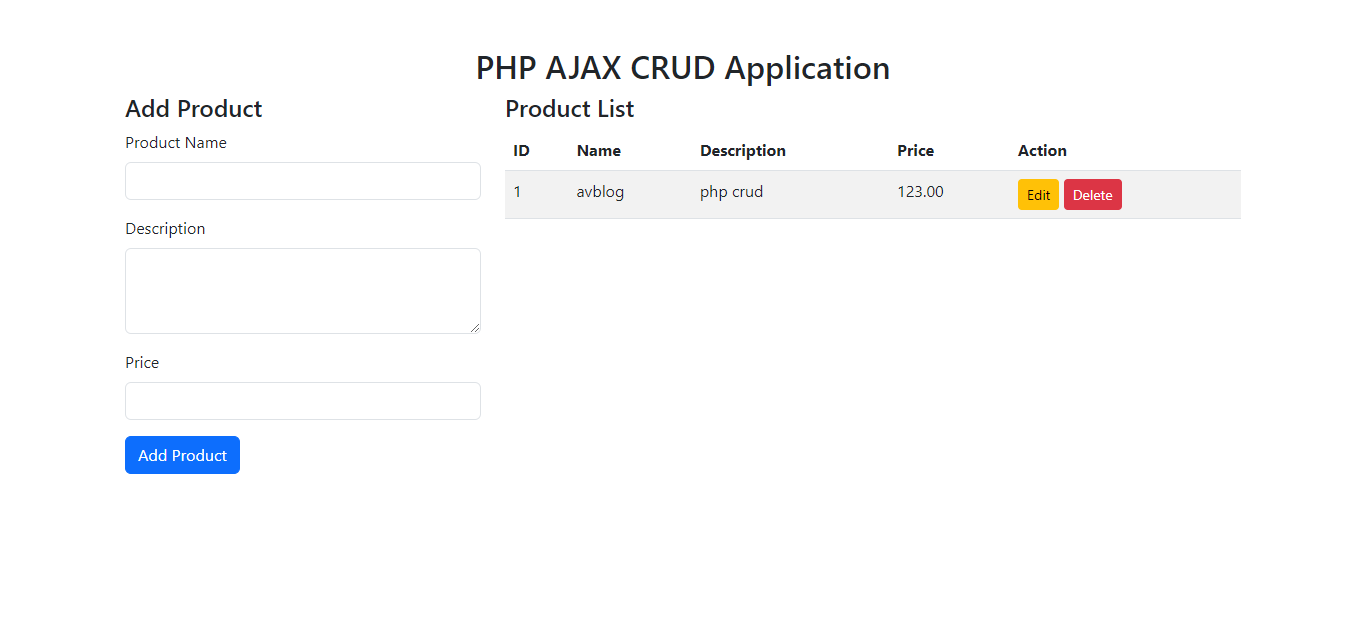
Task: Click the Product Name label
Action: [x=176, y=143]
